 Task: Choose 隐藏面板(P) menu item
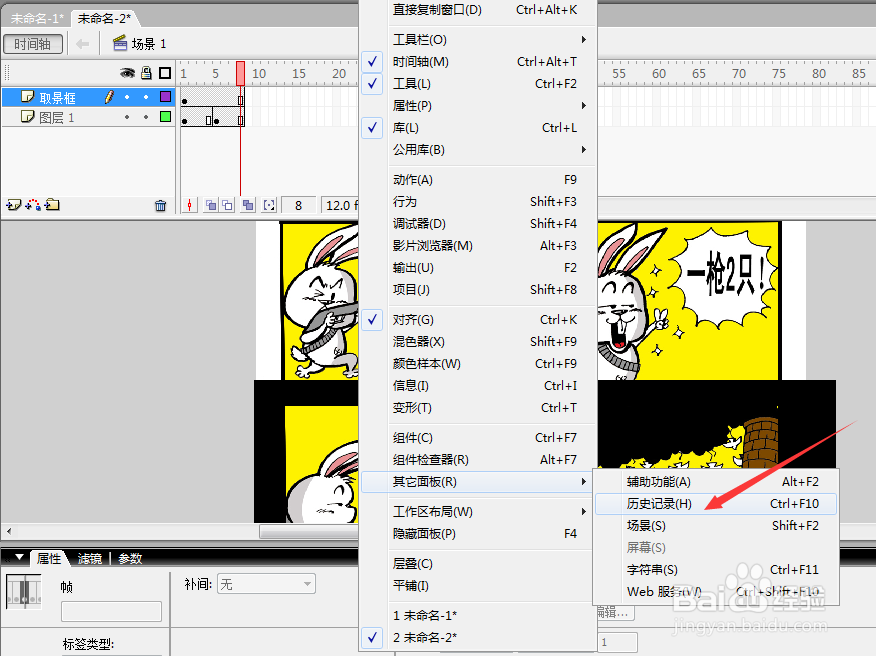pos(478,534)
